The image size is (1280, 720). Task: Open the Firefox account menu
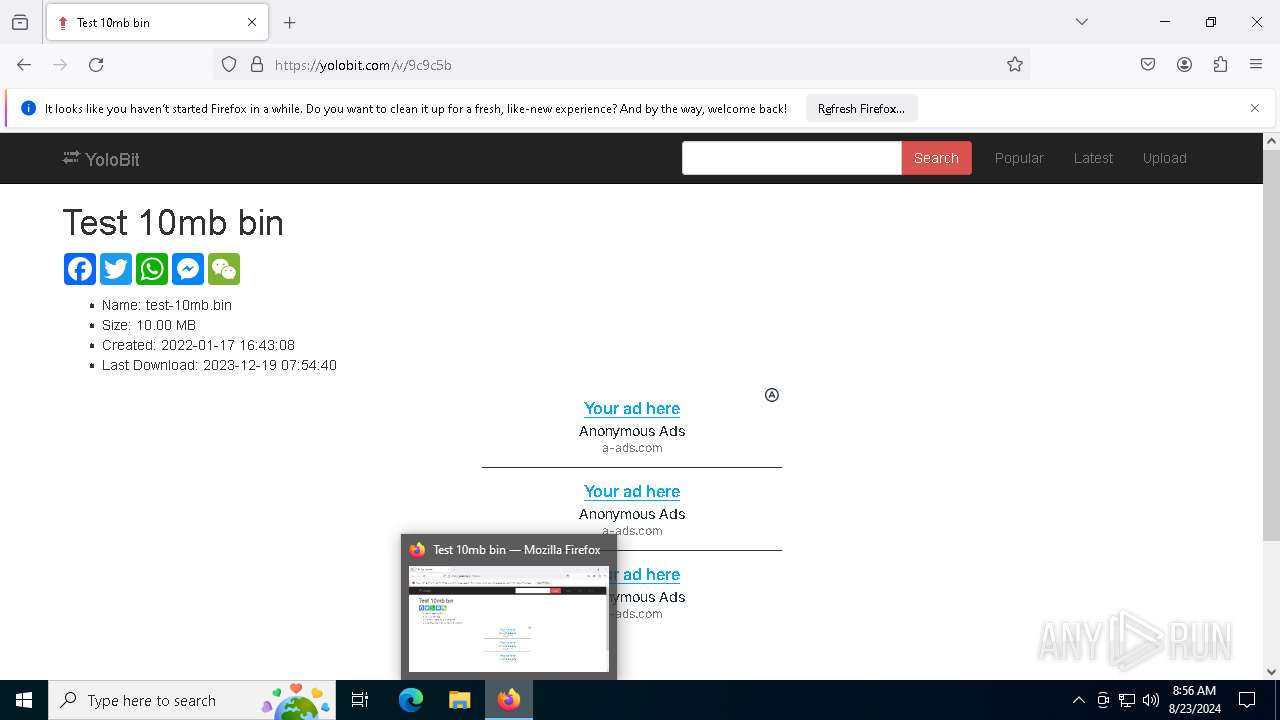[1184, 65]
